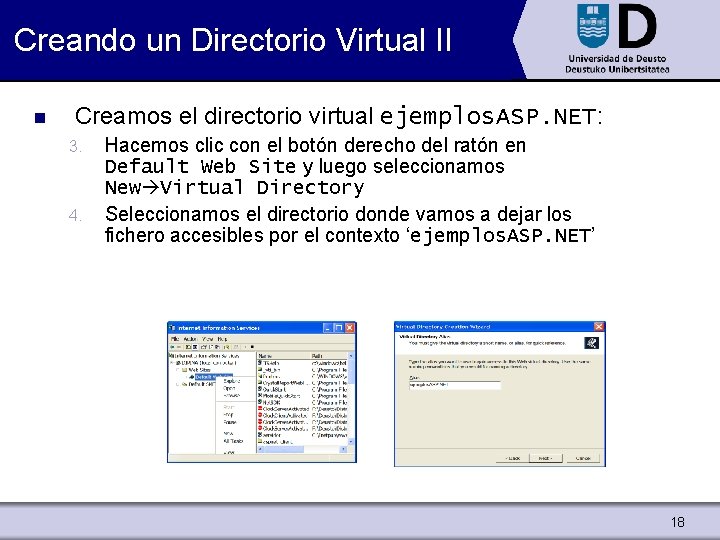Screen dimensions: 720x540
Task: Click Cancel in the Virtual Directory Creation Wizard
Action: (x=583, y=458)
